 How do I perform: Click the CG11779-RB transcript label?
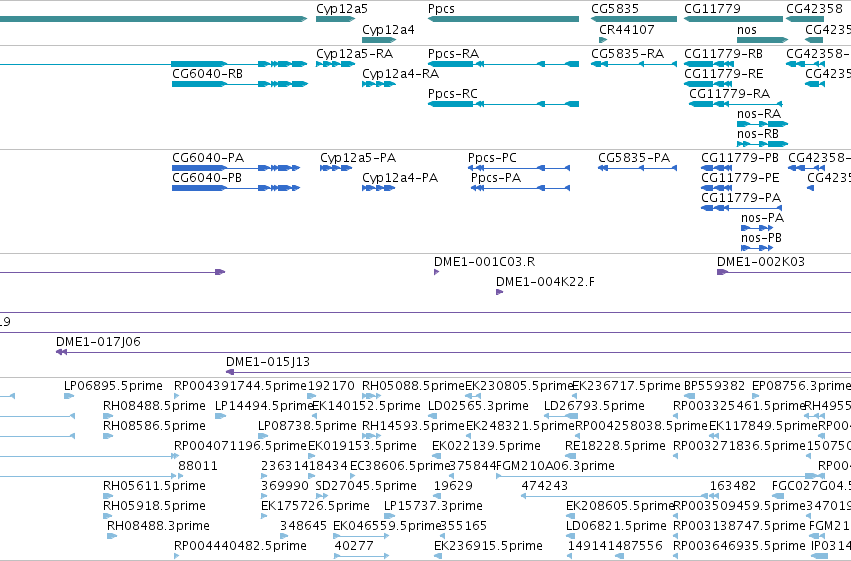pos(723,54)
